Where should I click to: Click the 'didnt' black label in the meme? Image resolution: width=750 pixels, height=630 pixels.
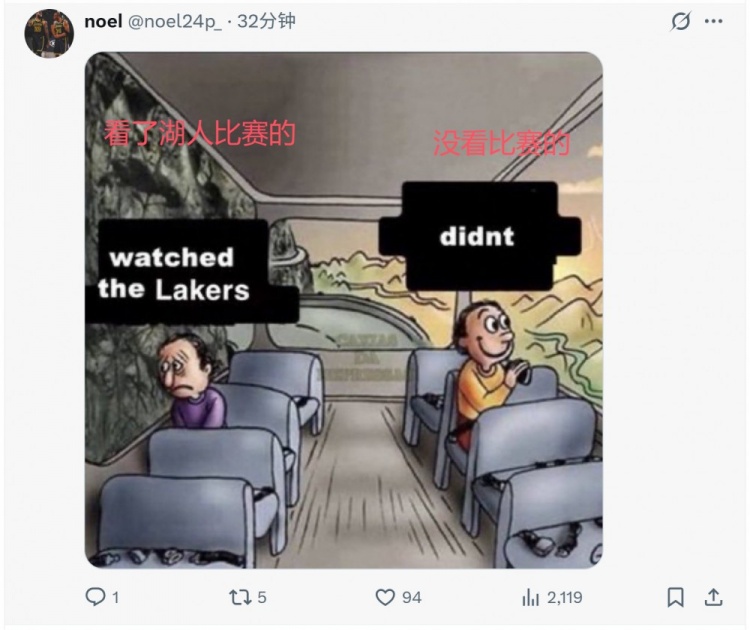479,236
